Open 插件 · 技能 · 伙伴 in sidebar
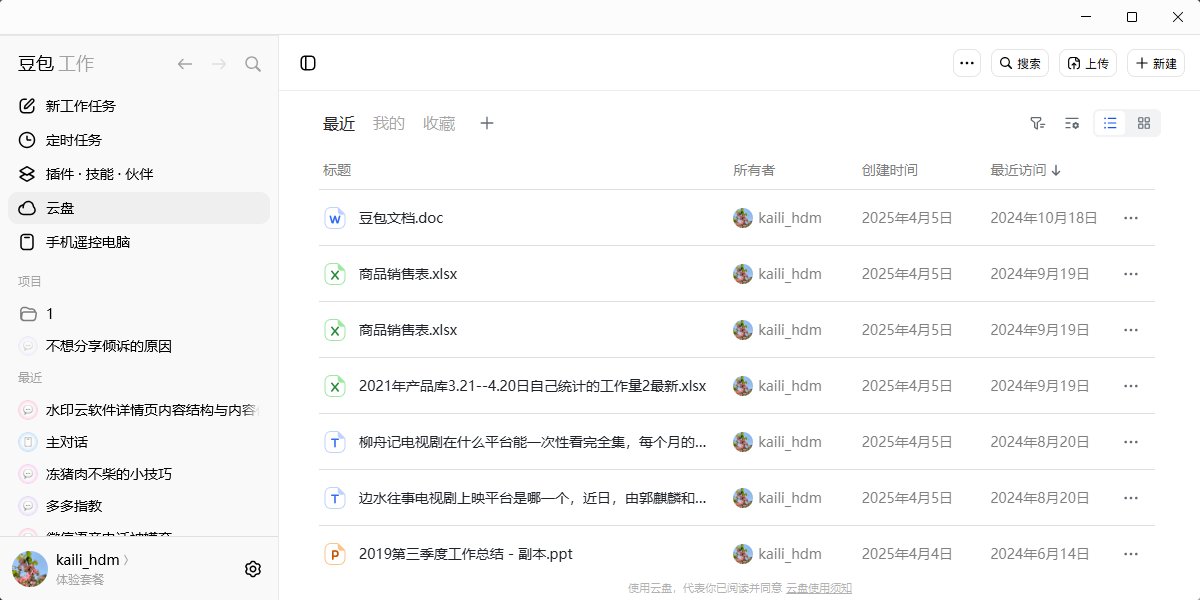The image size is (1200, 600). click(x=139, y=174)
